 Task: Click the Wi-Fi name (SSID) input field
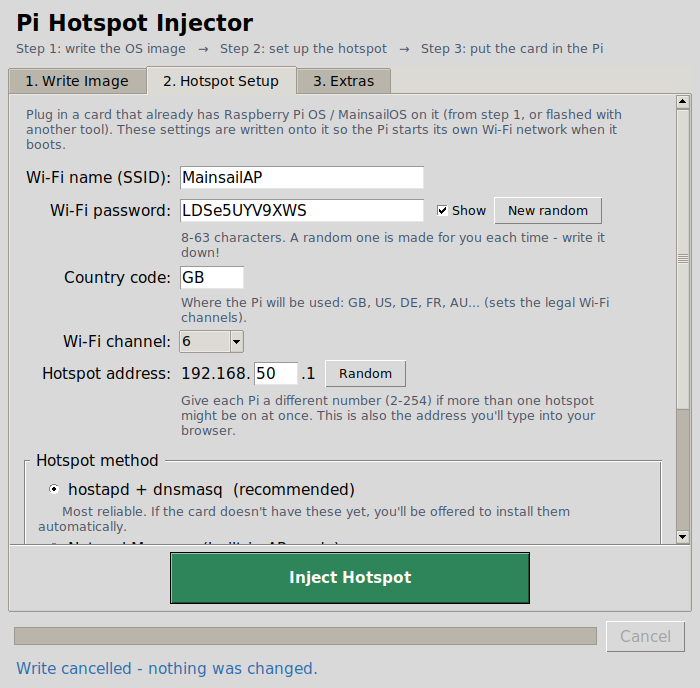point(302,177)
